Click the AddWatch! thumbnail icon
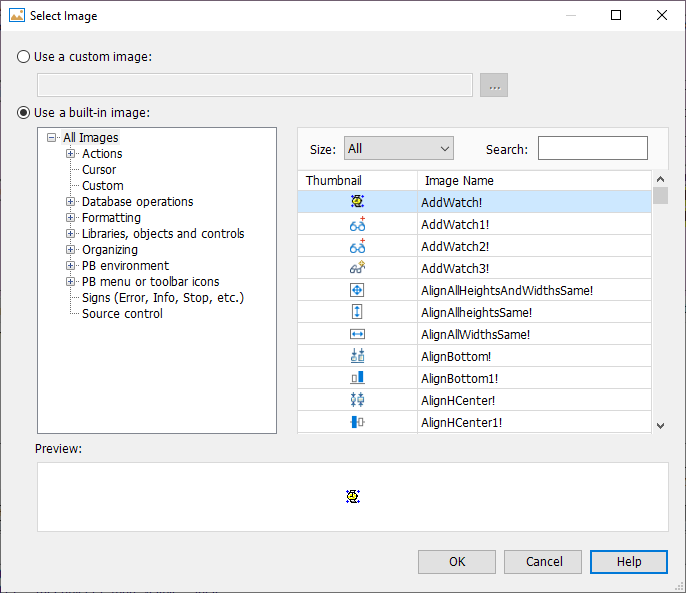This screenshot has width=686, height=593. click(x=357, y=202)
